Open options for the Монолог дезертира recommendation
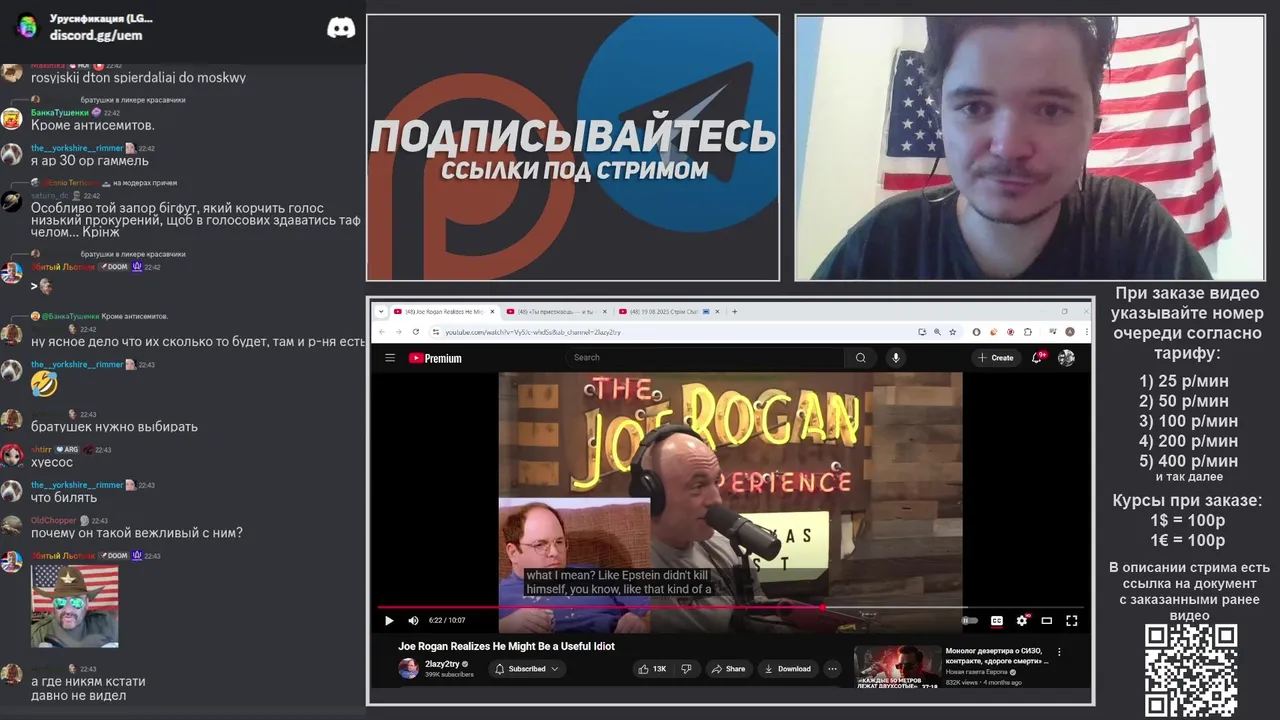This screenshot has width=1280, height=720. pos(1059,652)
